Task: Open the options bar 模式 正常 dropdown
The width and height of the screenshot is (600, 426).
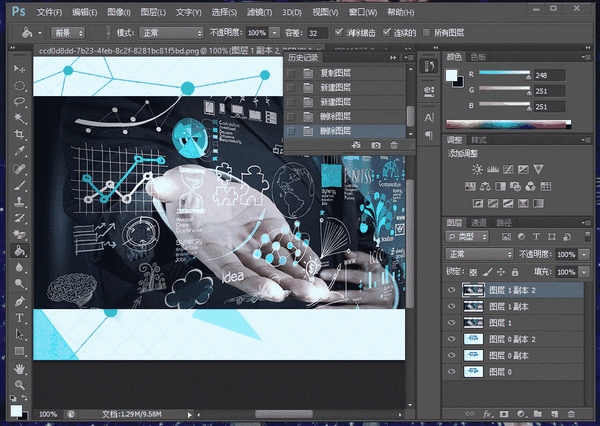Action: pos(171,33)
